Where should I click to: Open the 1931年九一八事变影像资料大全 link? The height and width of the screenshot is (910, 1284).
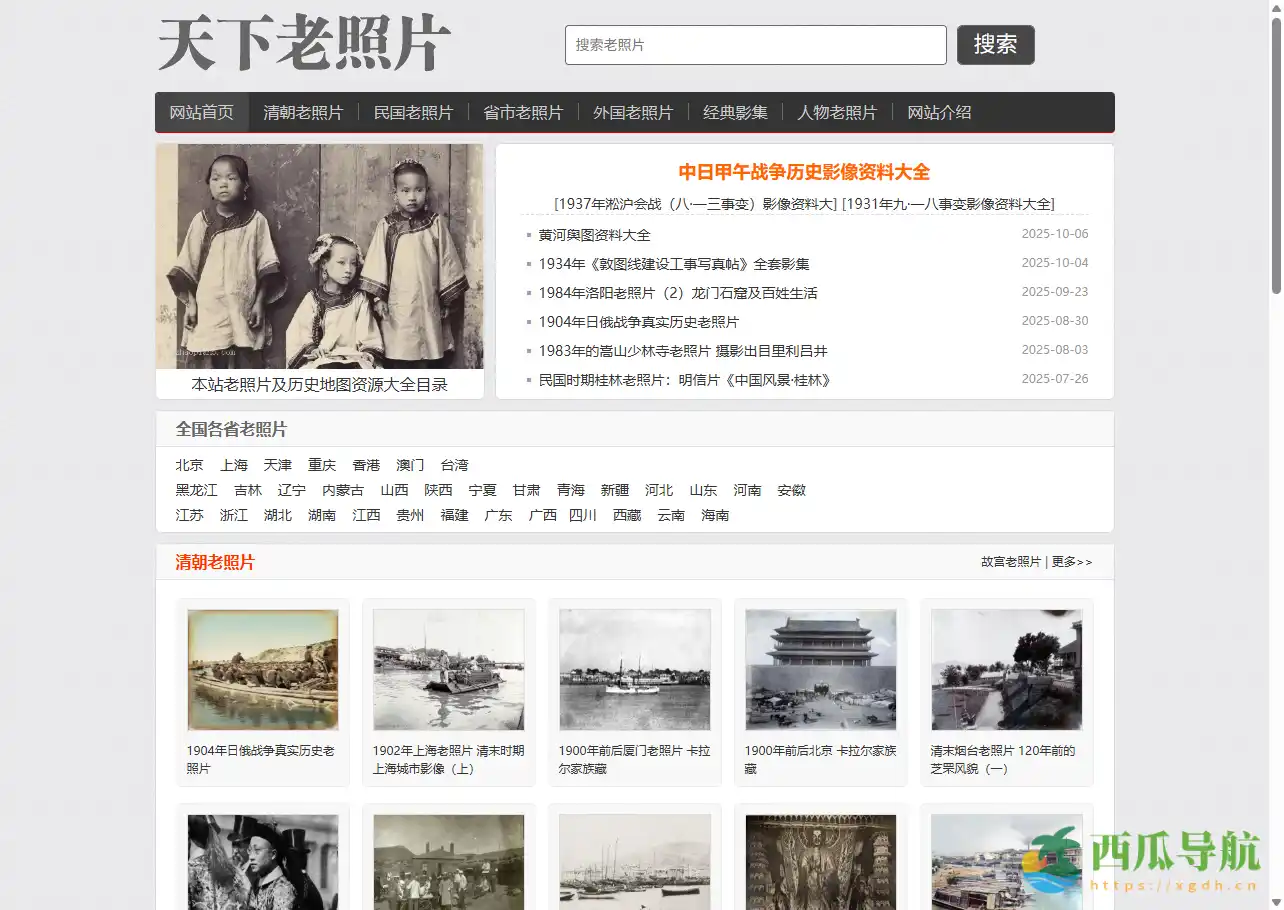click(948, 203)
